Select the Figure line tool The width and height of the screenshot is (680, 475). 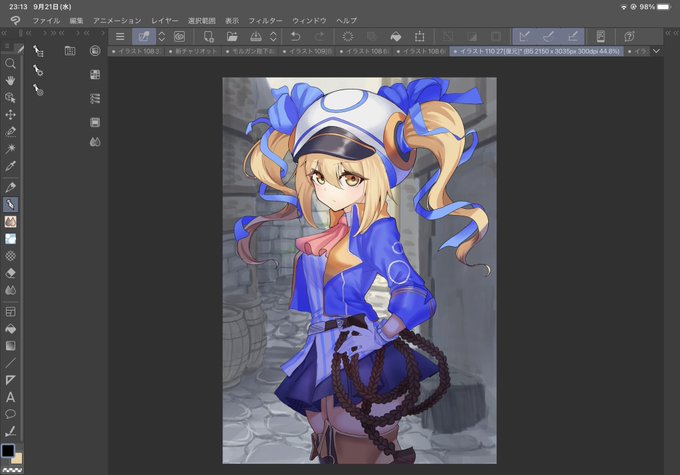(10, 363)
